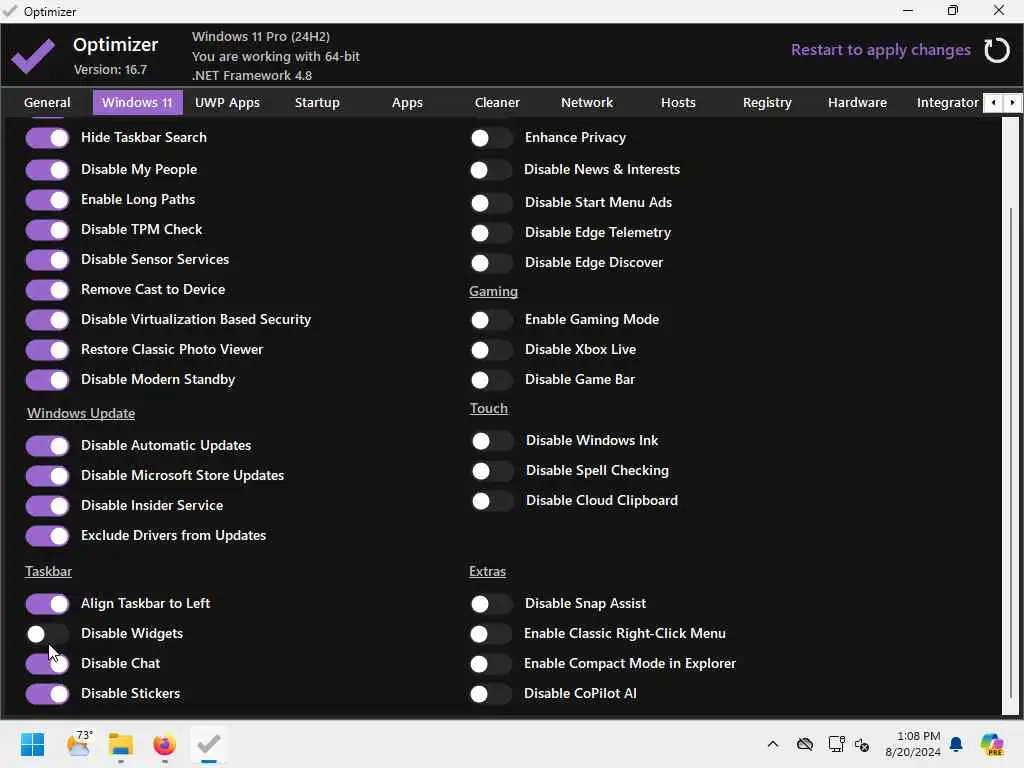Image resolution: width=1024 pixels, height=768 pixels.
Task: Enable Disable CoPilot AI switch
Action: click(491, 694)
